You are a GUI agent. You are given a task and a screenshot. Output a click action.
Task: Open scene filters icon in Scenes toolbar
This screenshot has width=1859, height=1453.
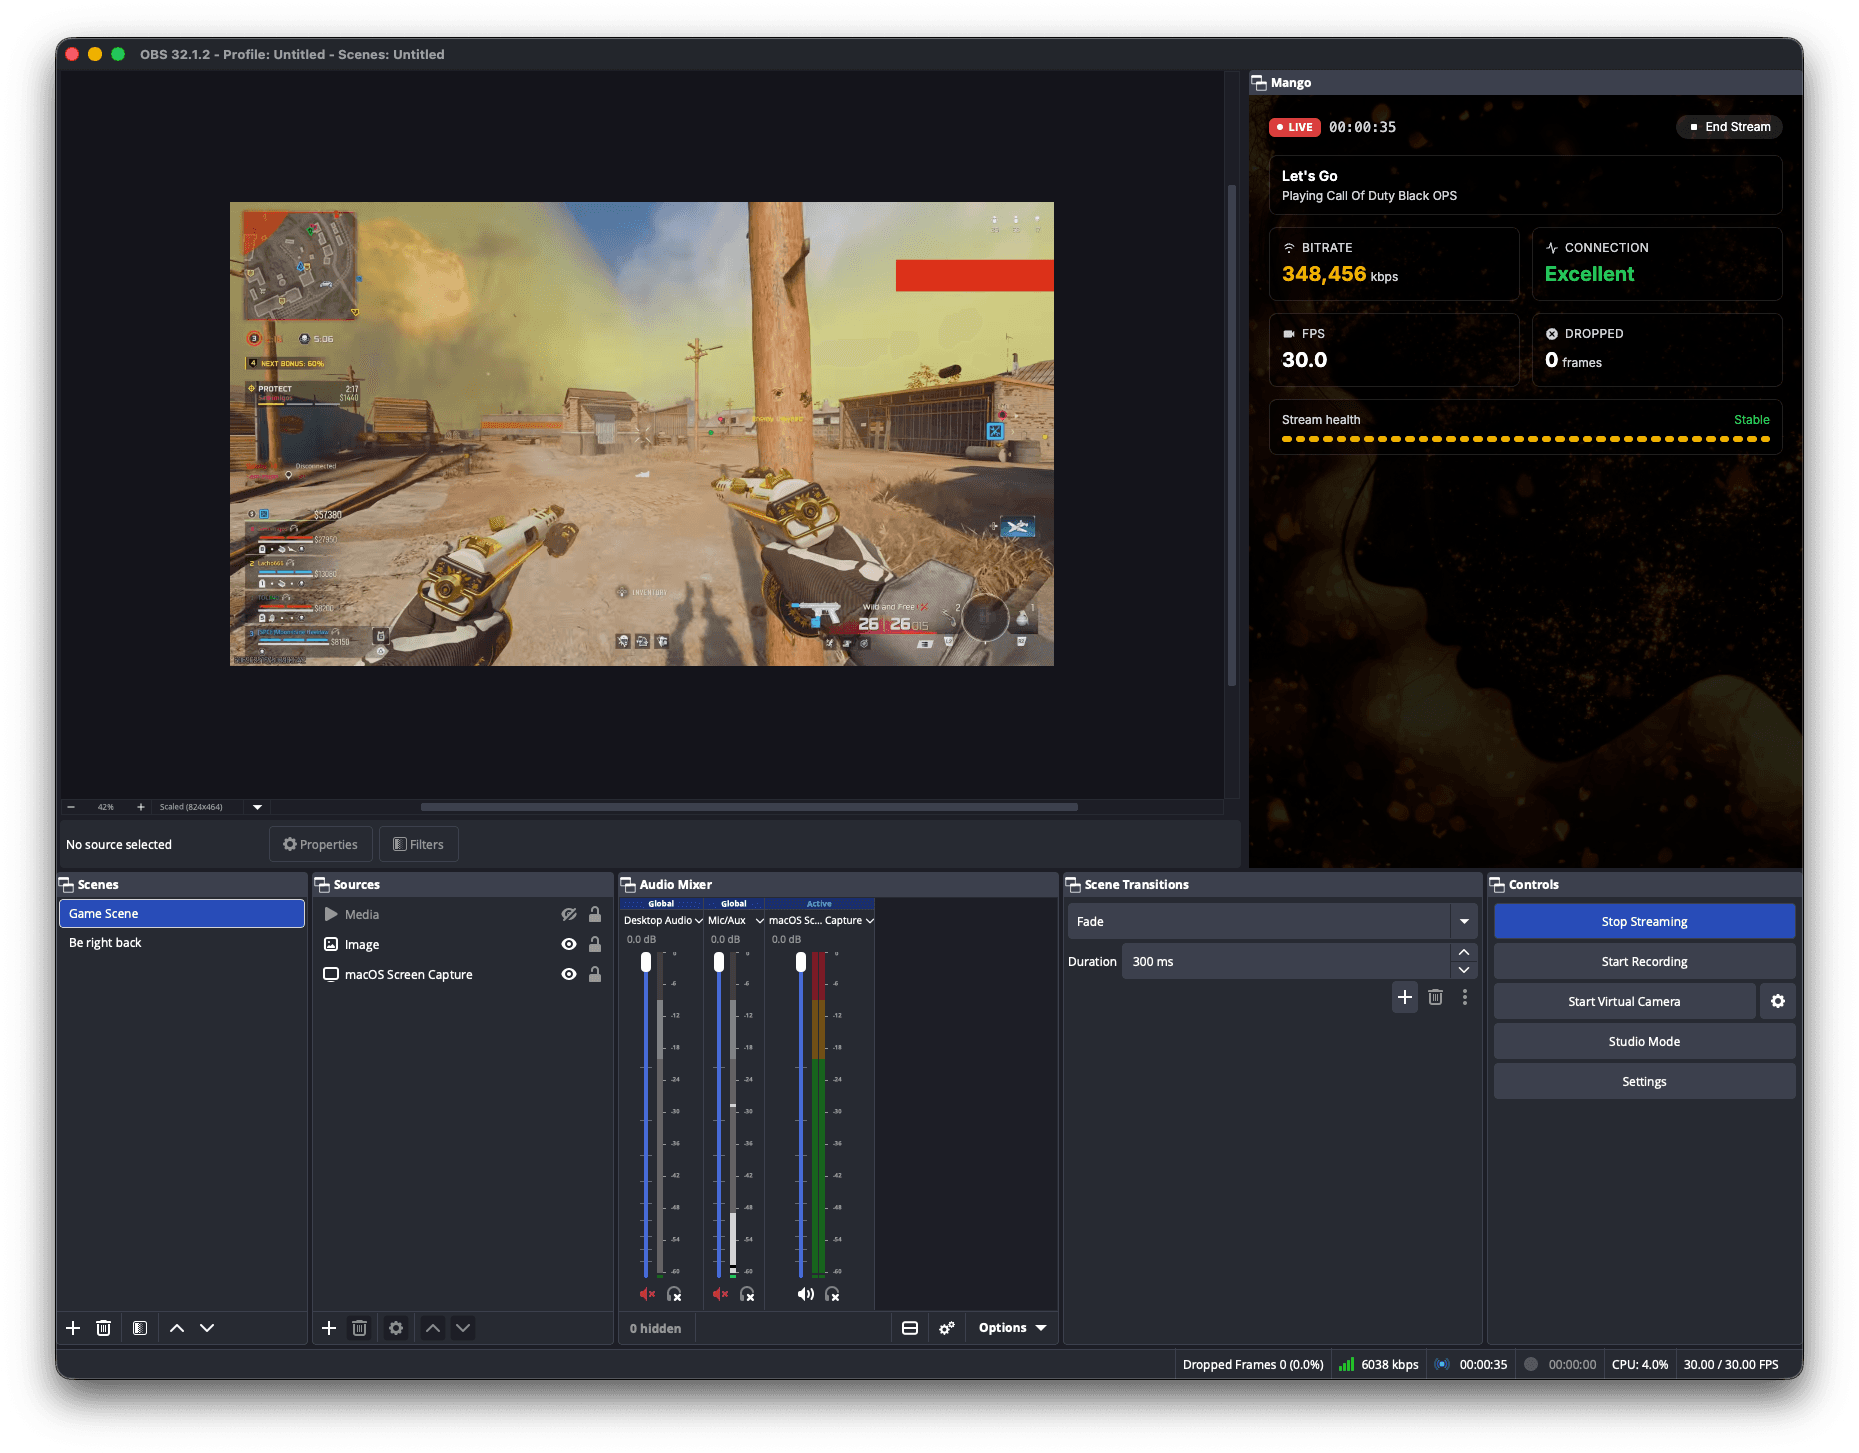pyautogui.click(x=140, y=1328)
